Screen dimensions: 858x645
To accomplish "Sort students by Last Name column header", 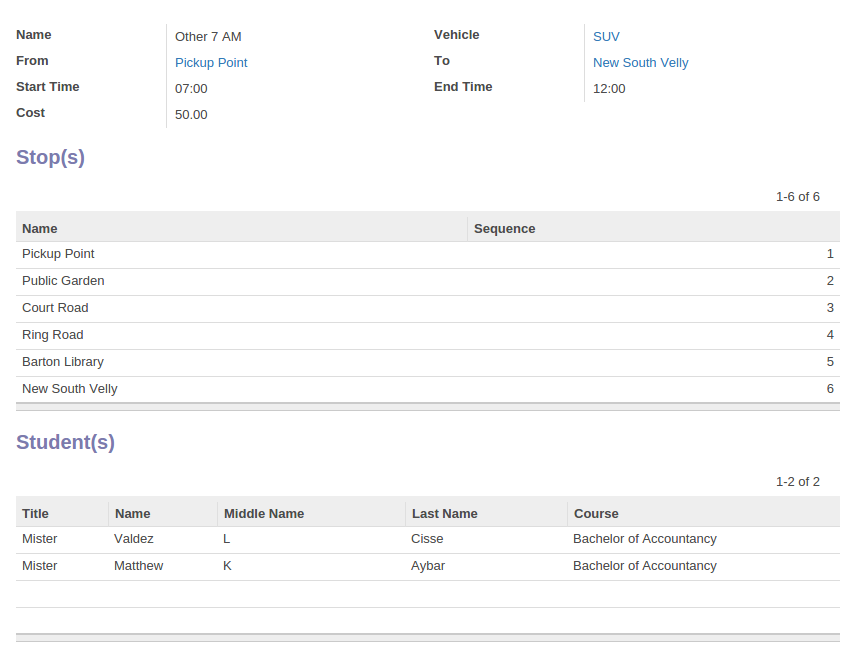I will (x=486, y=514).
